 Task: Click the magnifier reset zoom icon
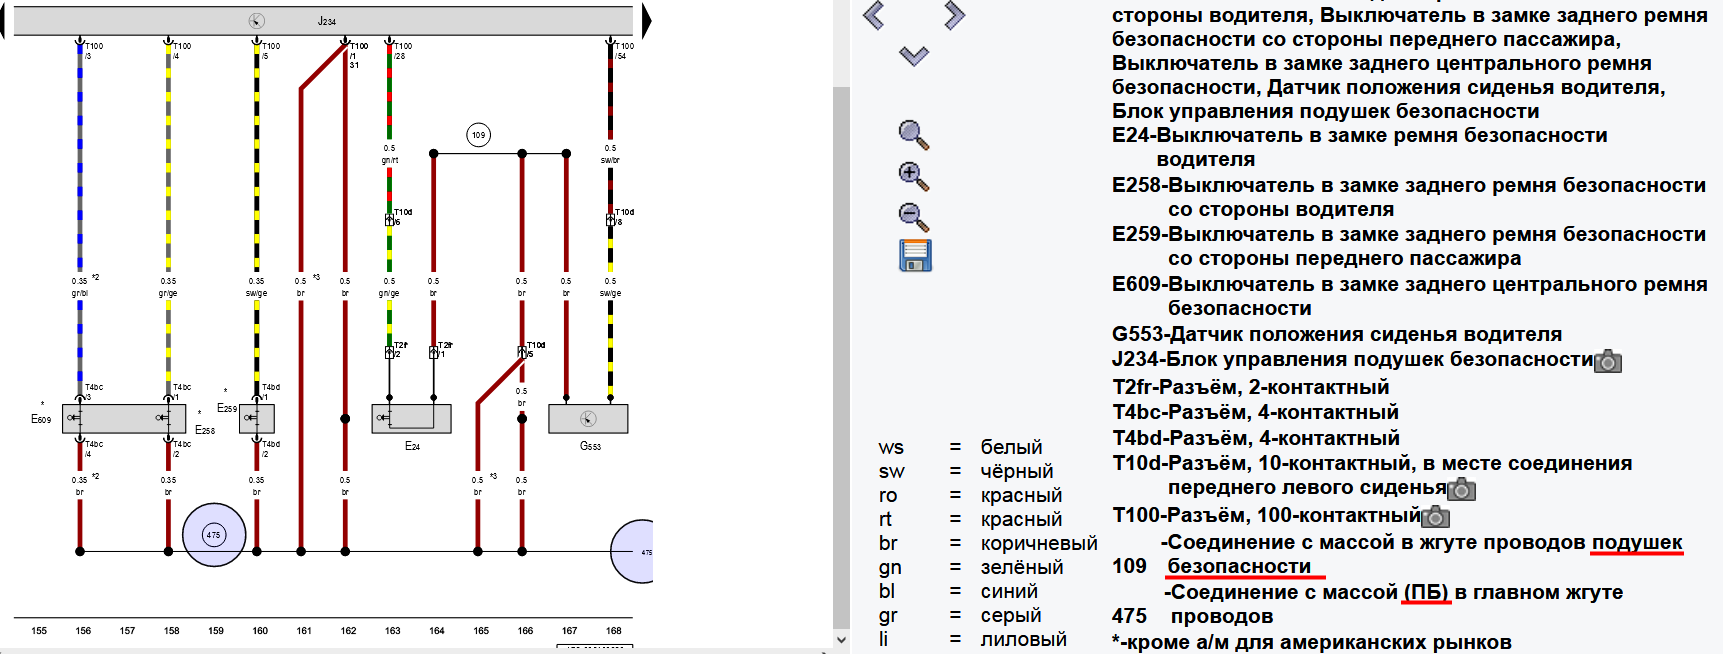[x=914, y=135]
